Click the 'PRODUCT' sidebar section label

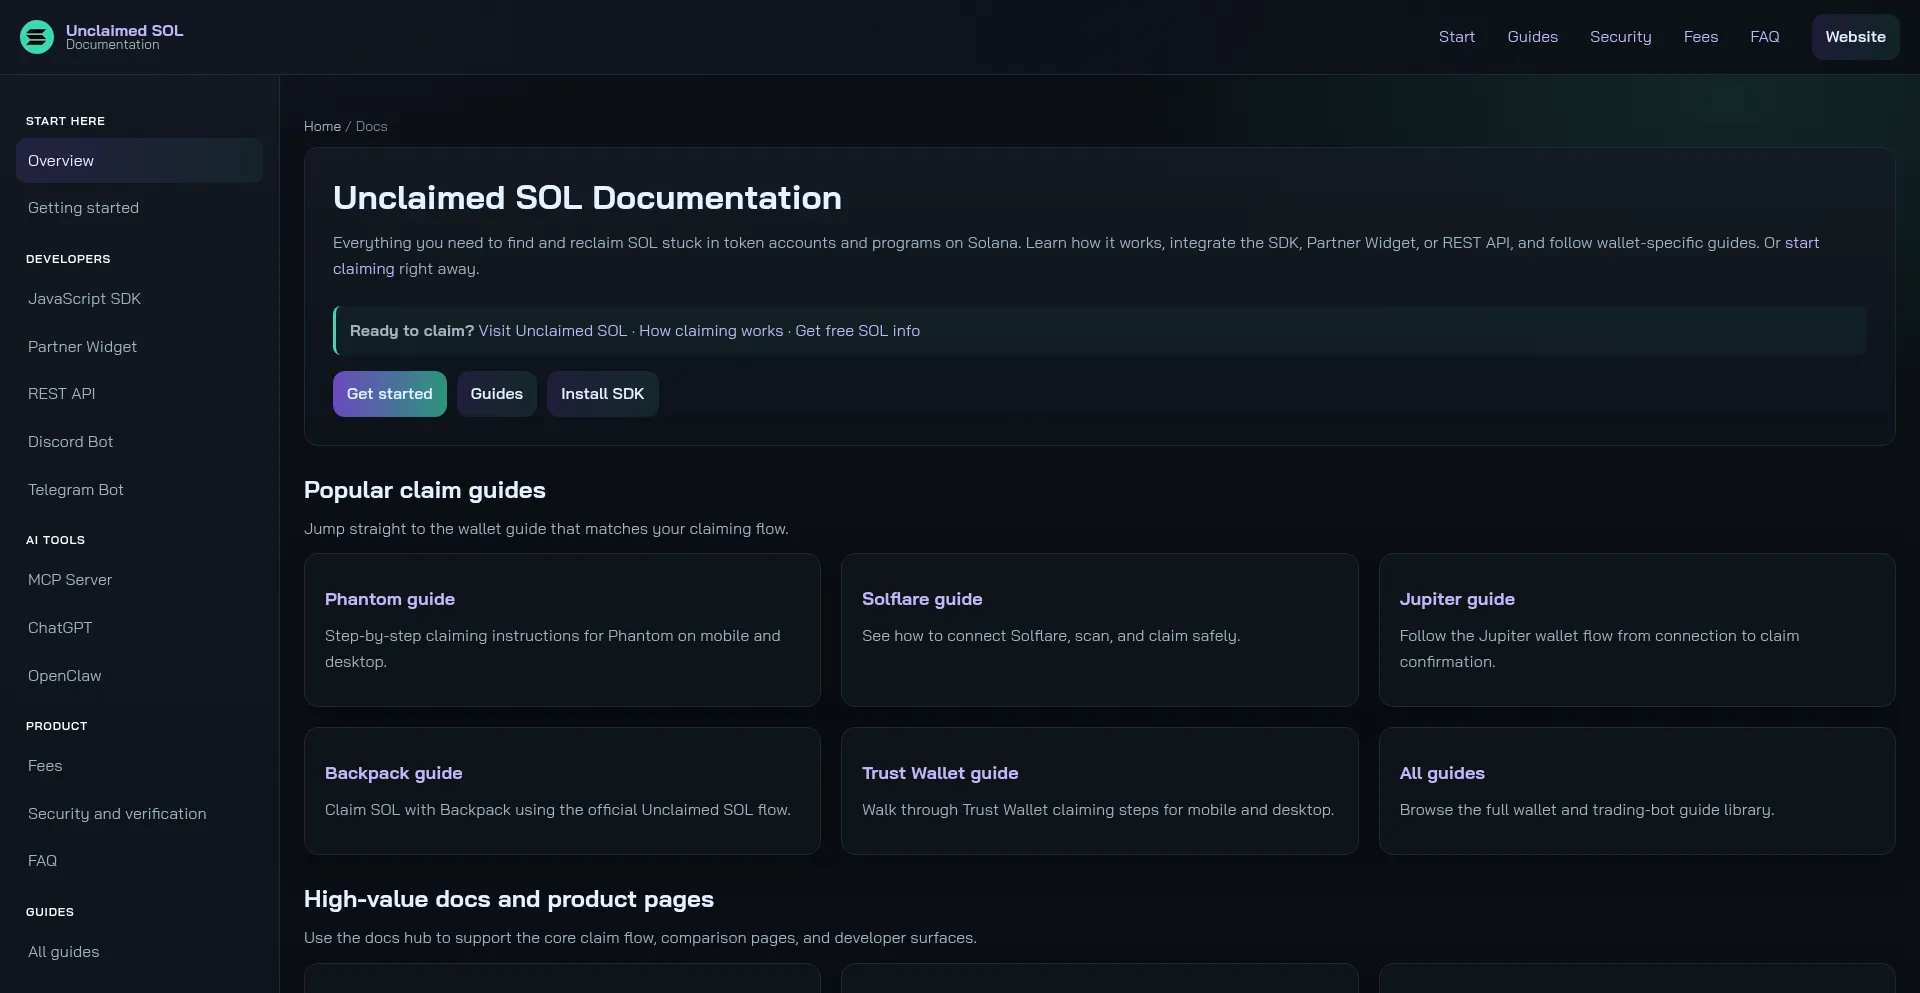coord(57,726)
